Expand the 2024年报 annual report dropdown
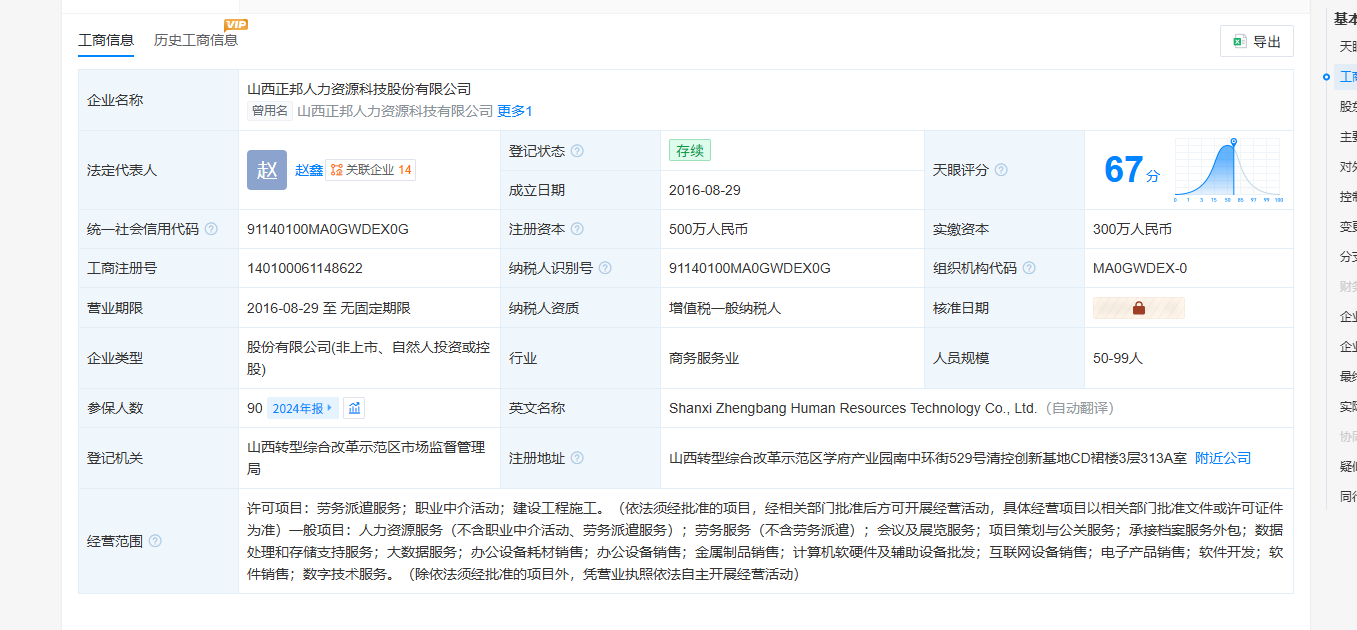Viewport: 1357px width, 630px height. click(303, 408)
